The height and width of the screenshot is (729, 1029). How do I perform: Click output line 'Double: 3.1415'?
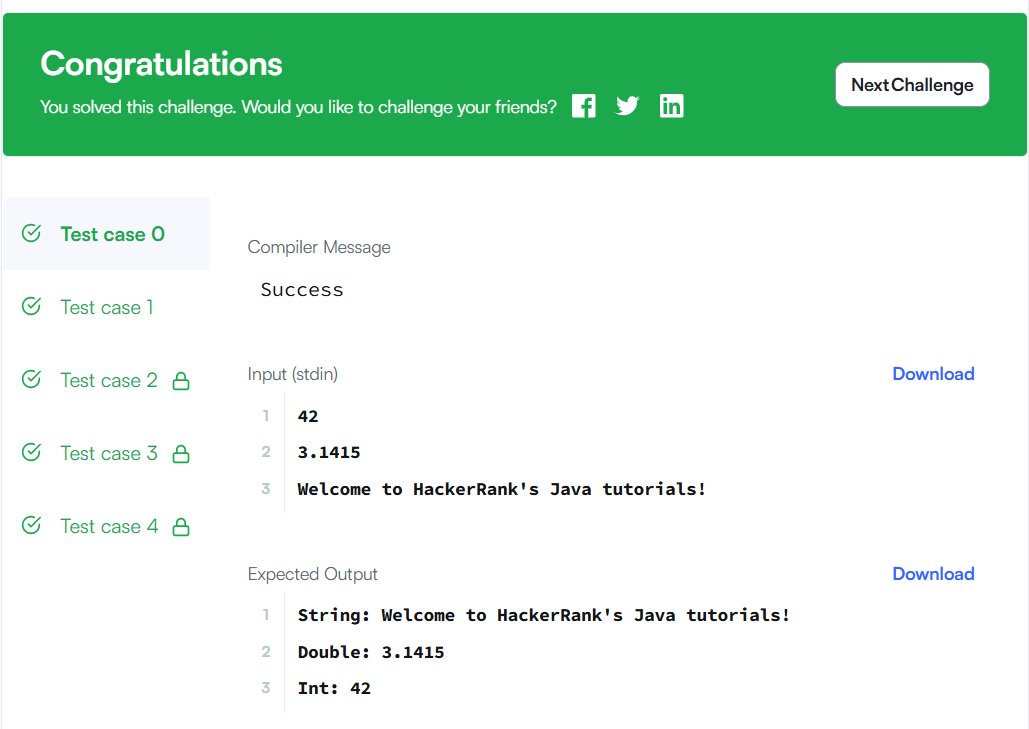tap(371, 652)
